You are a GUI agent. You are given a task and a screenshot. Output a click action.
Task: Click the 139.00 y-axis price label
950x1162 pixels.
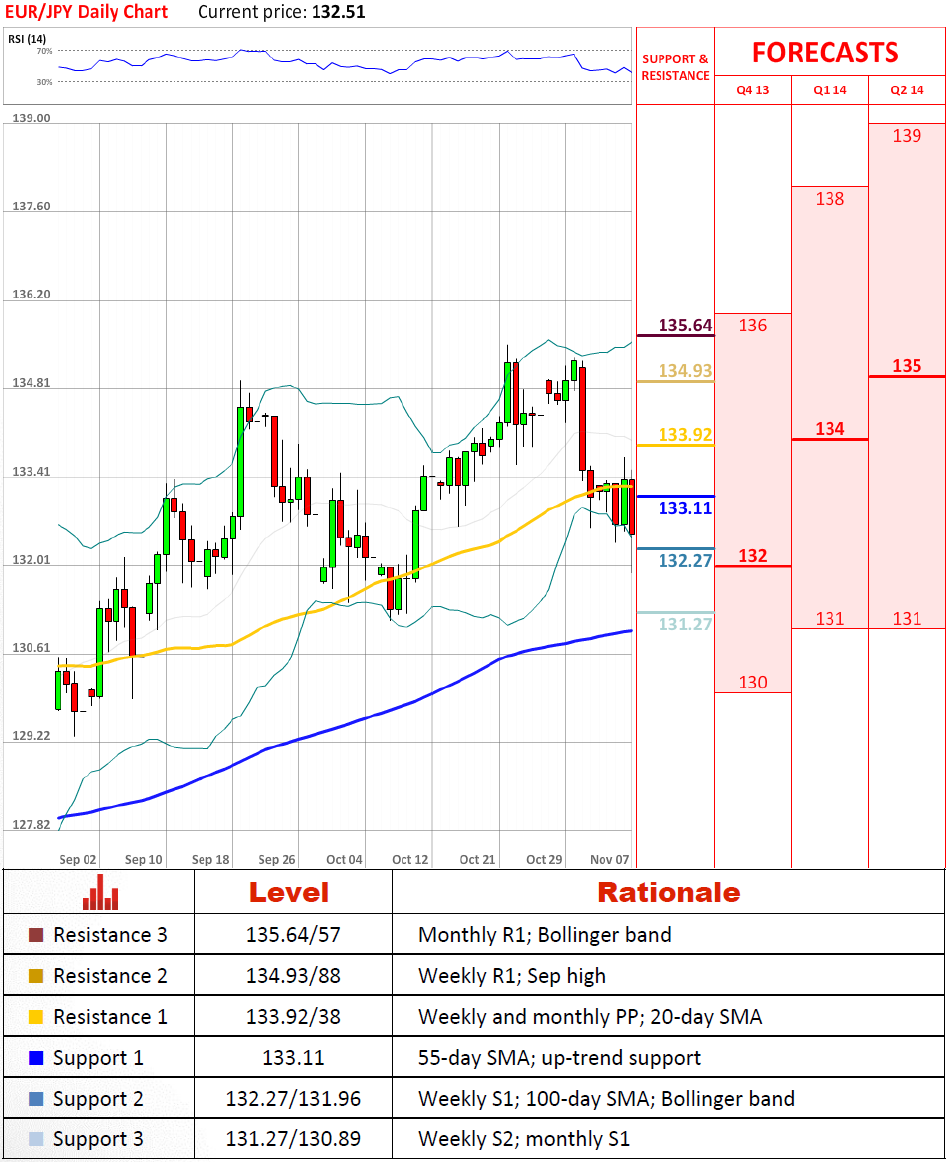pos(31,118)
